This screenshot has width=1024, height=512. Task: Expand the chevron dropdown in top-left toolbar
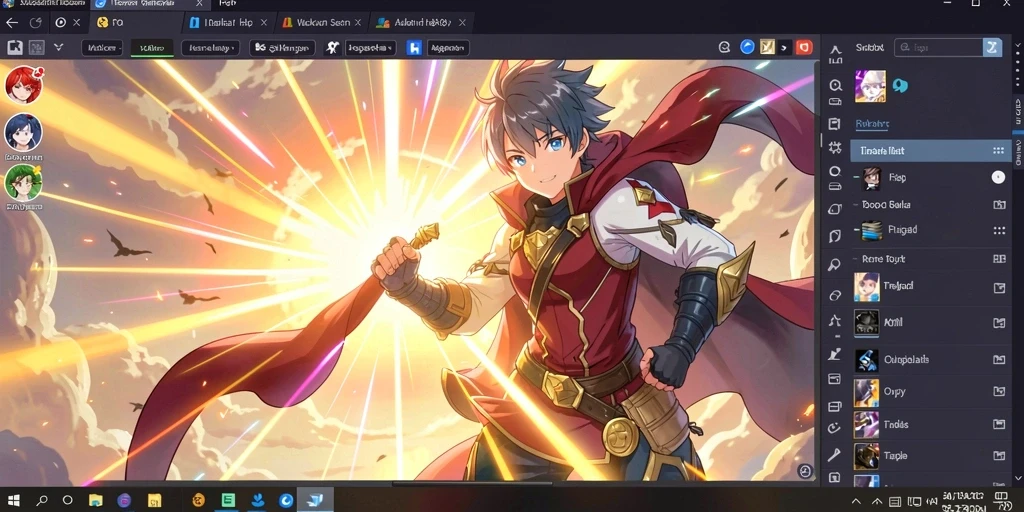click(58, 47)
